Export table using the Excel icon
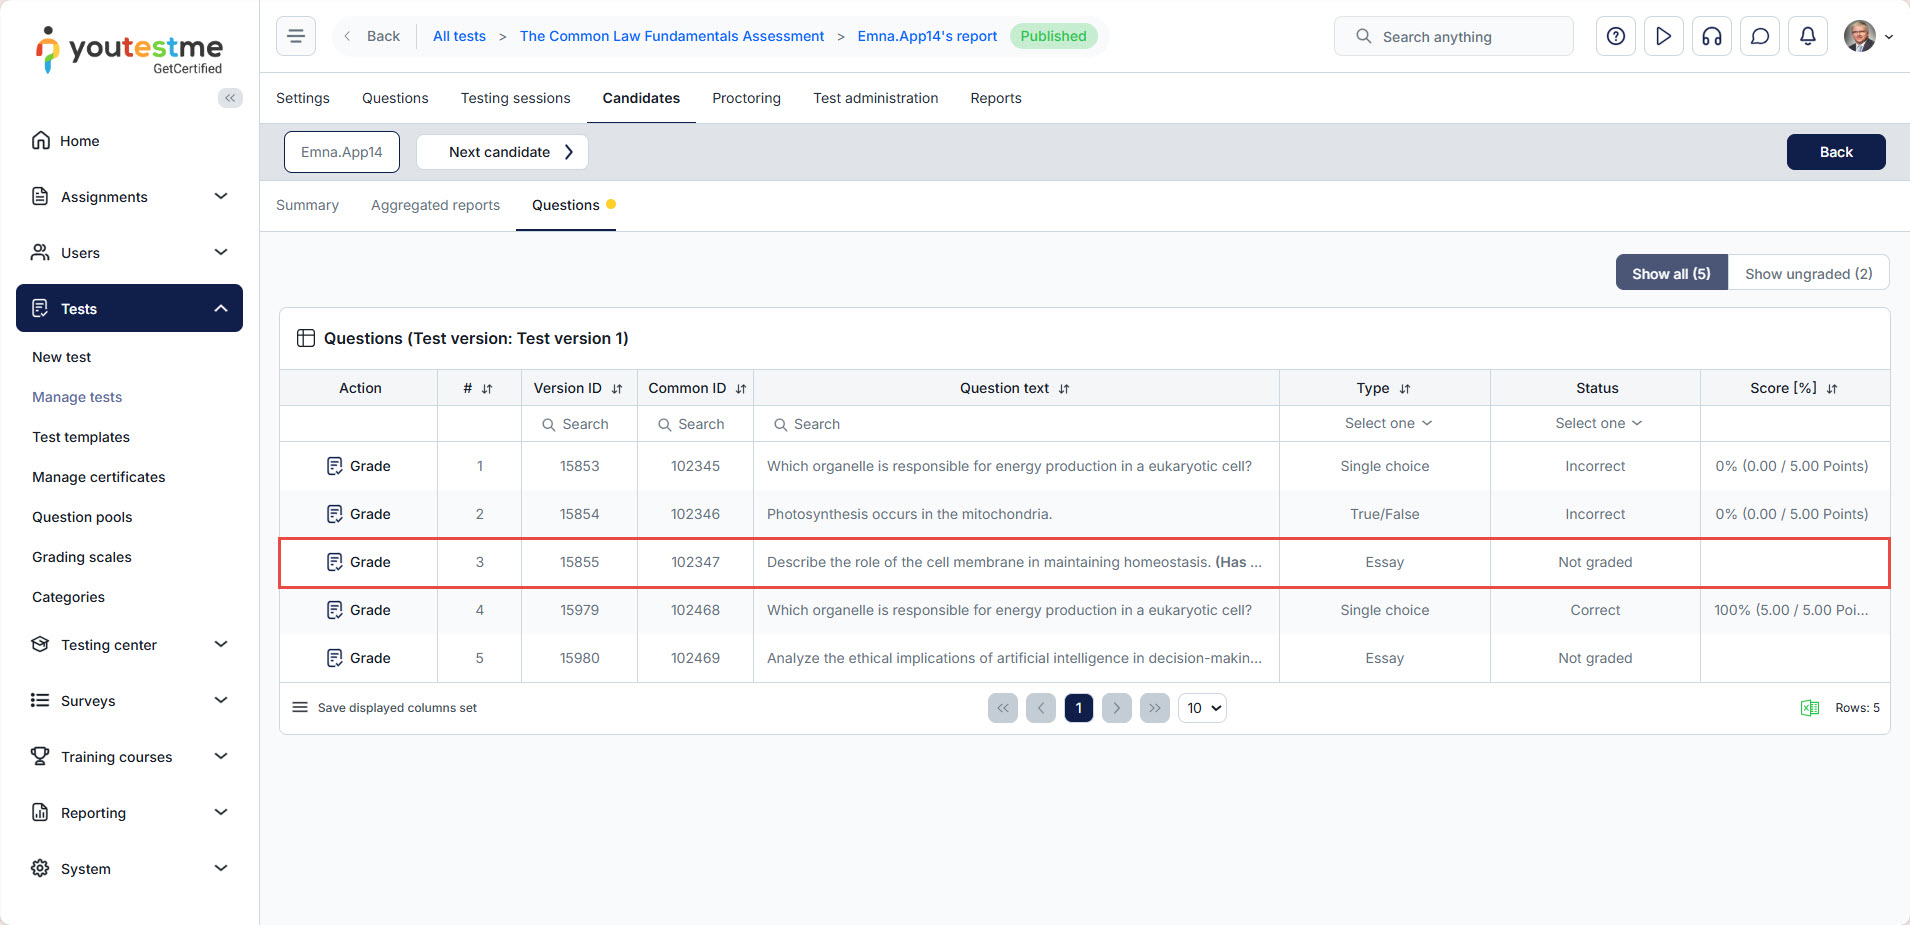 click(x=1809, y=708)
